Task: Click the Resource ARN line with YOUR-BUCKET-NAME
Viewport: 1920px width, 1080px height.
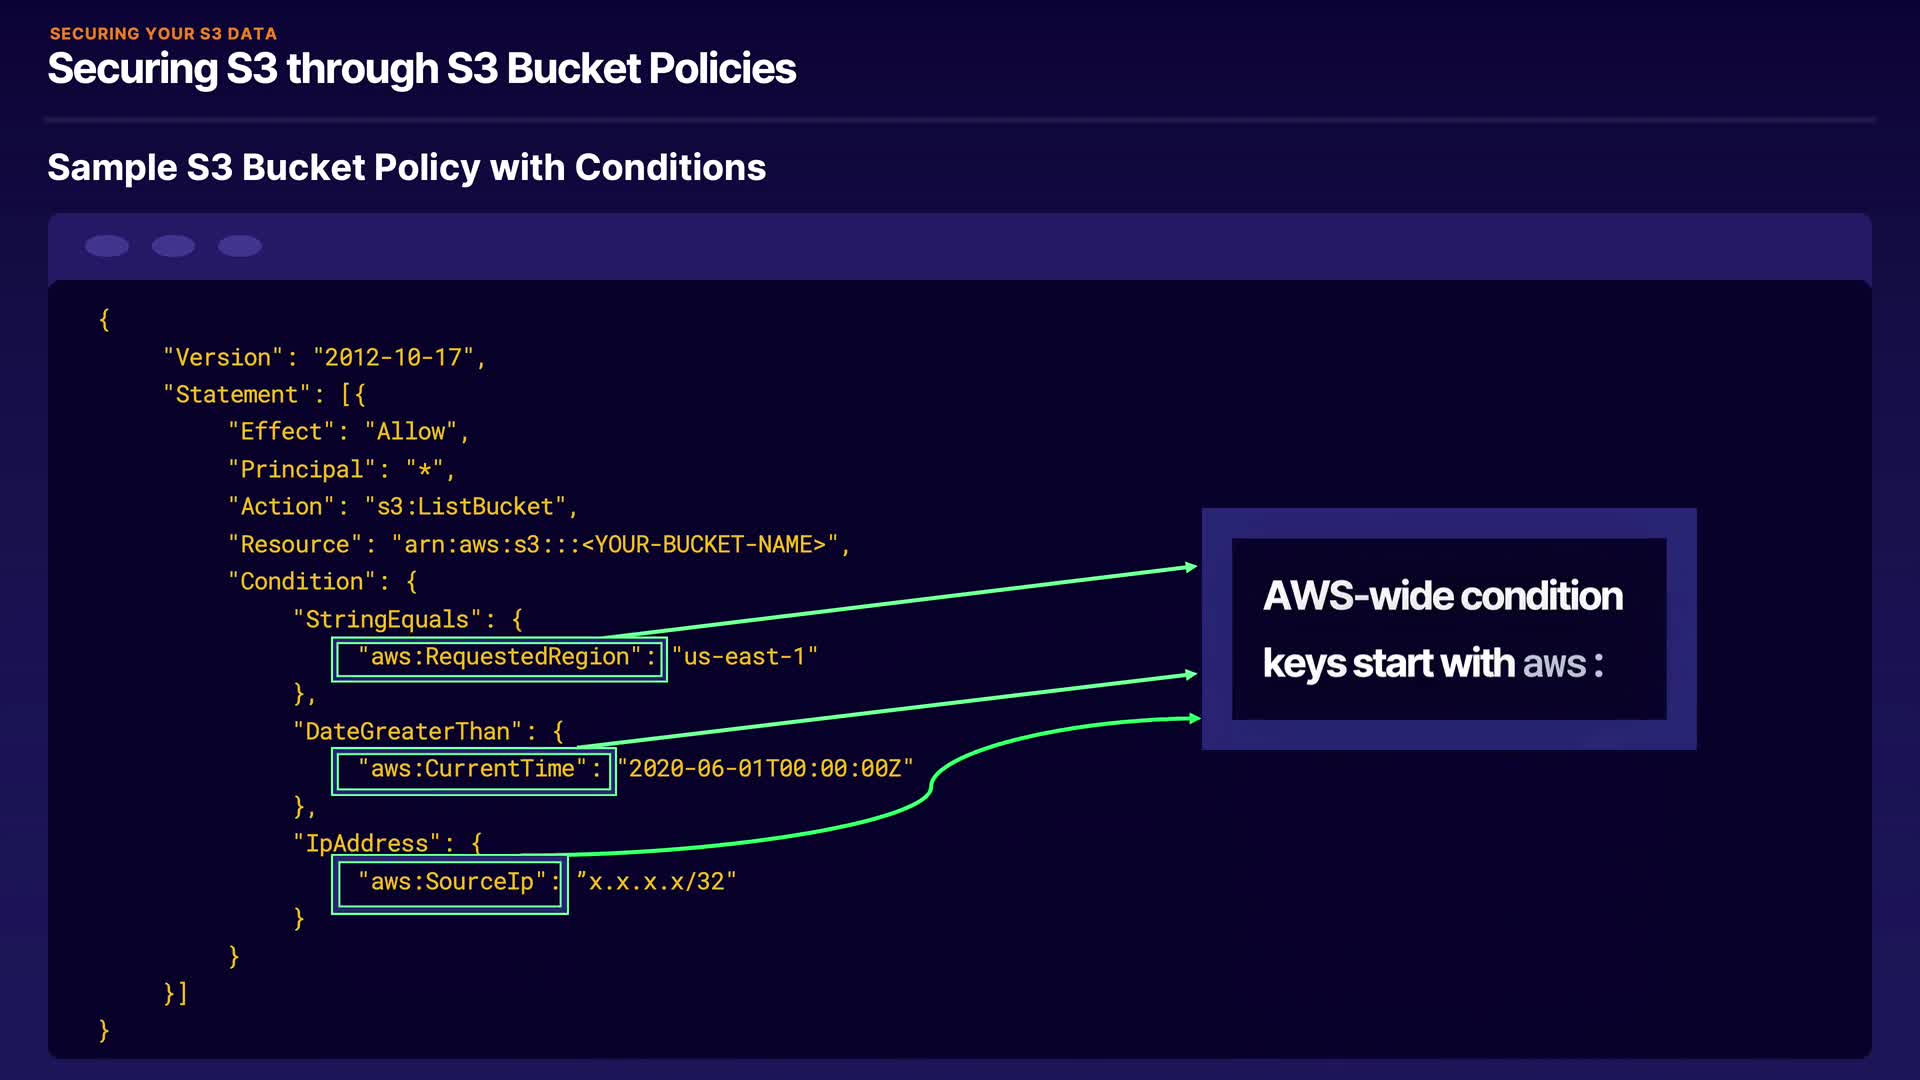Action: click(x=538, y=545)
